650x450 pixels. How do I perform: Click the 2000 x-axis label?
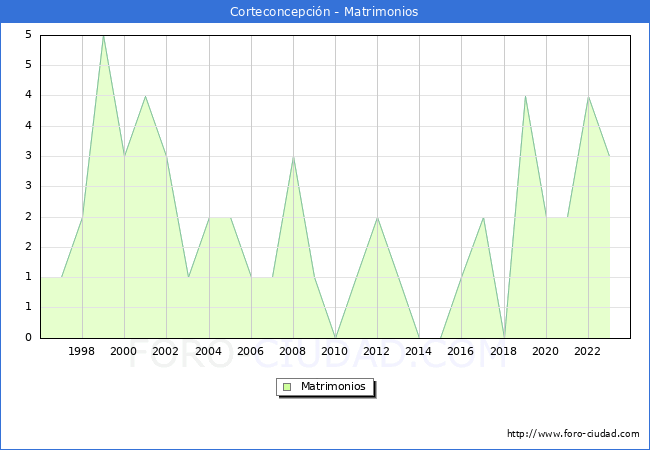click(124, 351)
